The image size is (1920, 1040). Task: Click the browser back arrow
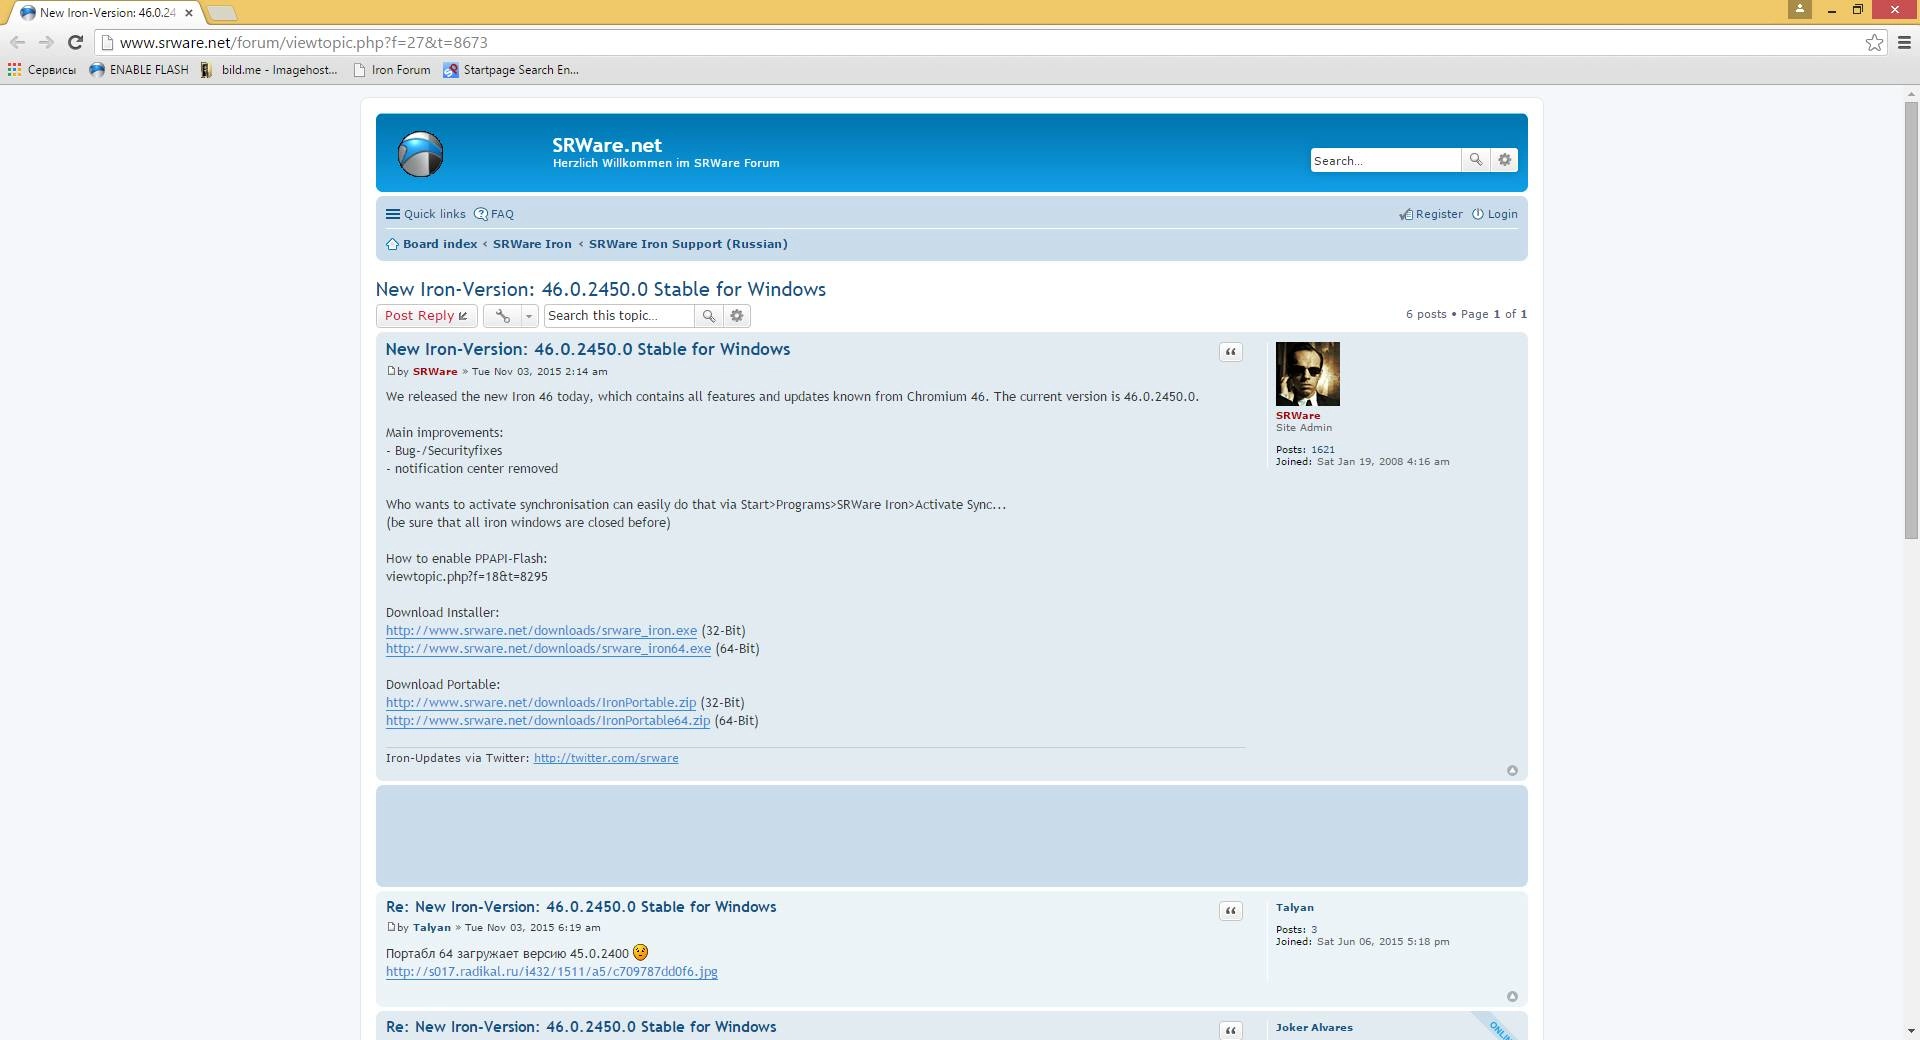coord(17,42)
